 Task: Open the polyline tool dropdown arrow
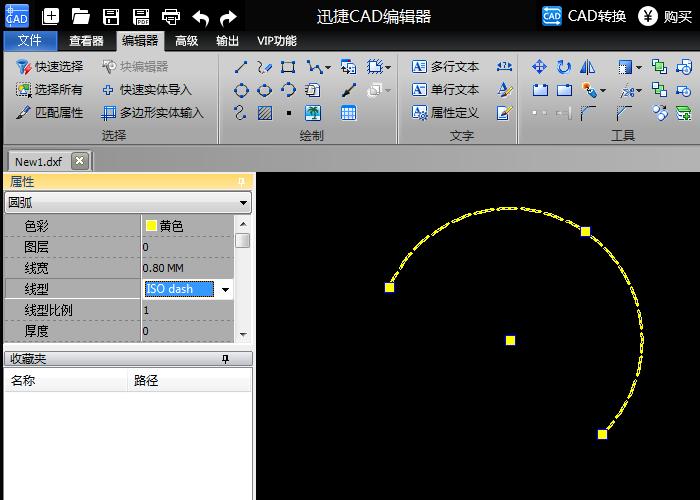pos(327,68)
